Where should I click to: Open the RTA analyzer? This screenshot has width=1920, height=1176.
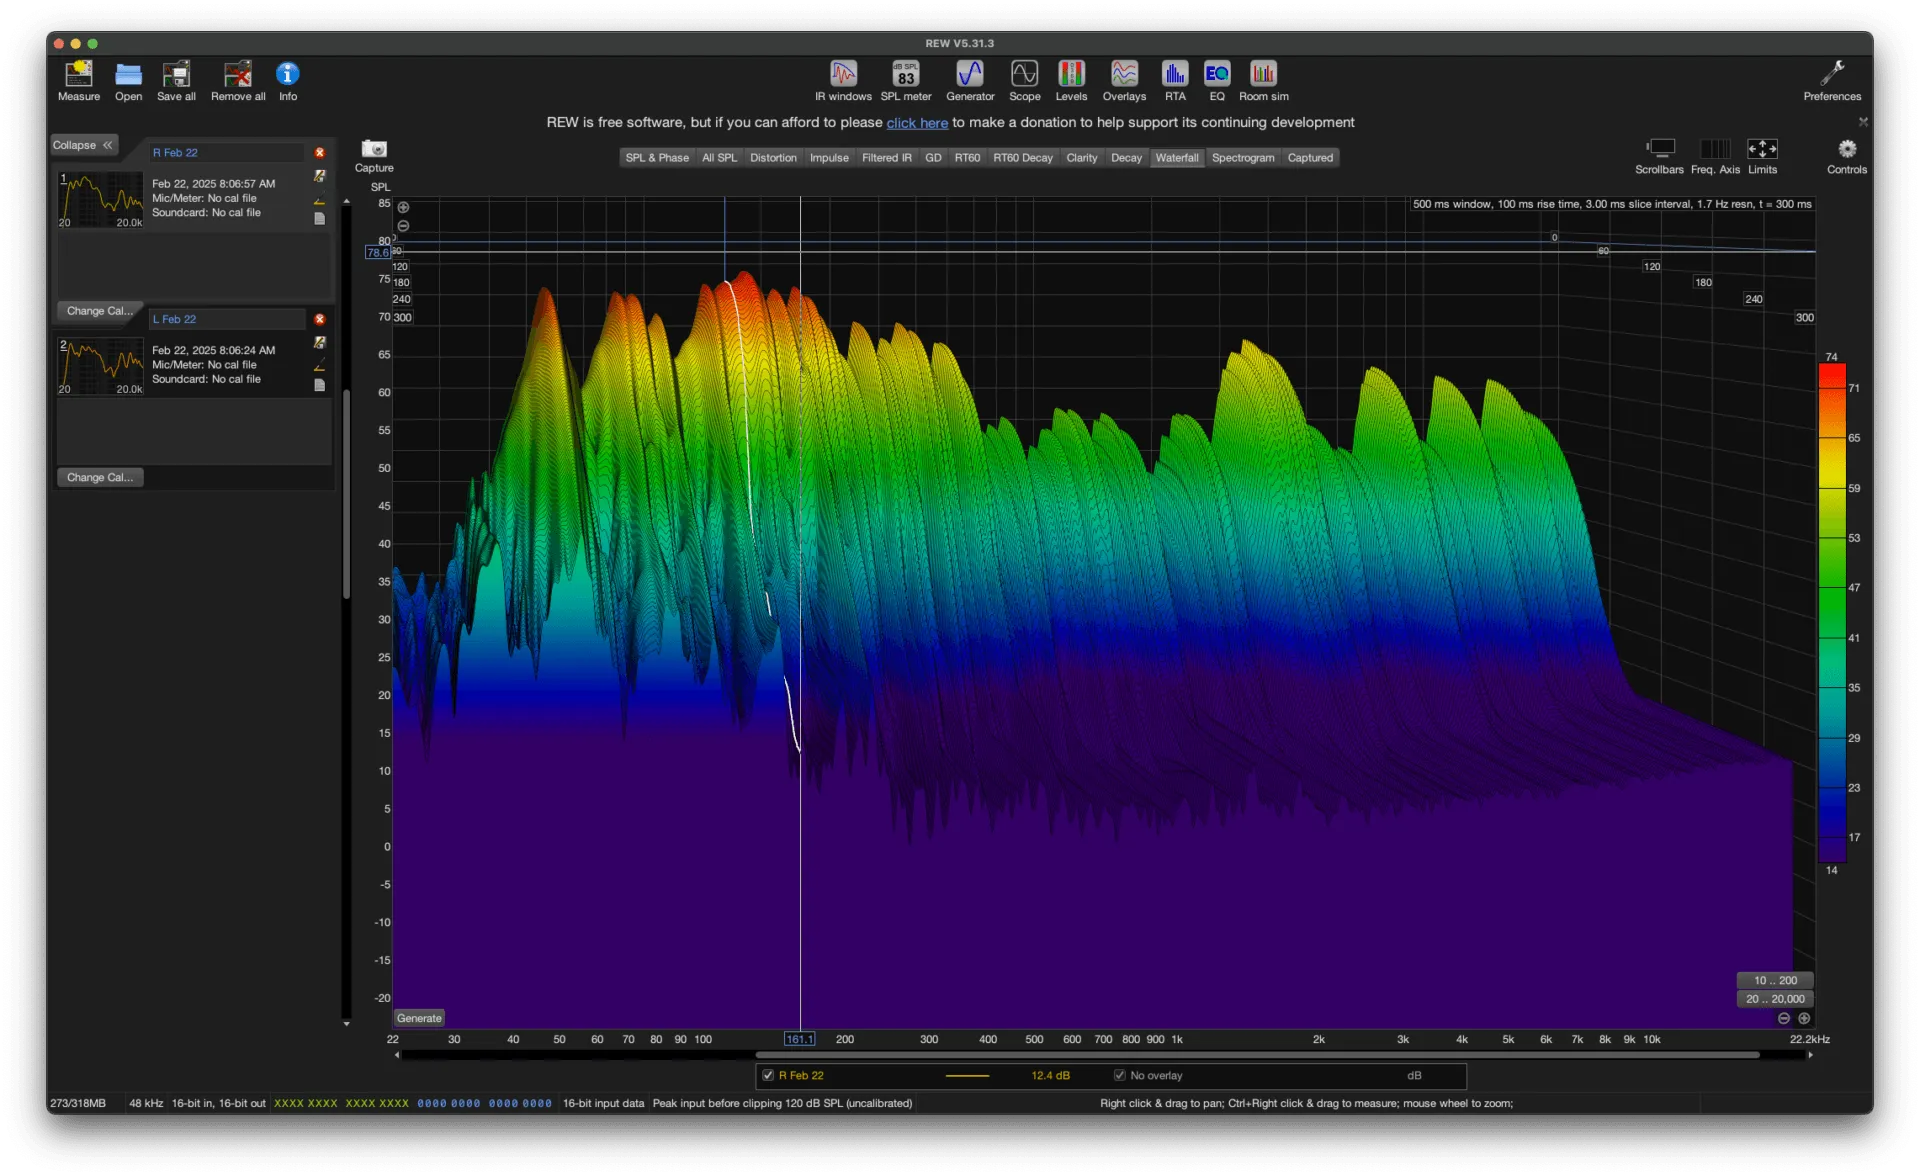[x=1174, y=75]
